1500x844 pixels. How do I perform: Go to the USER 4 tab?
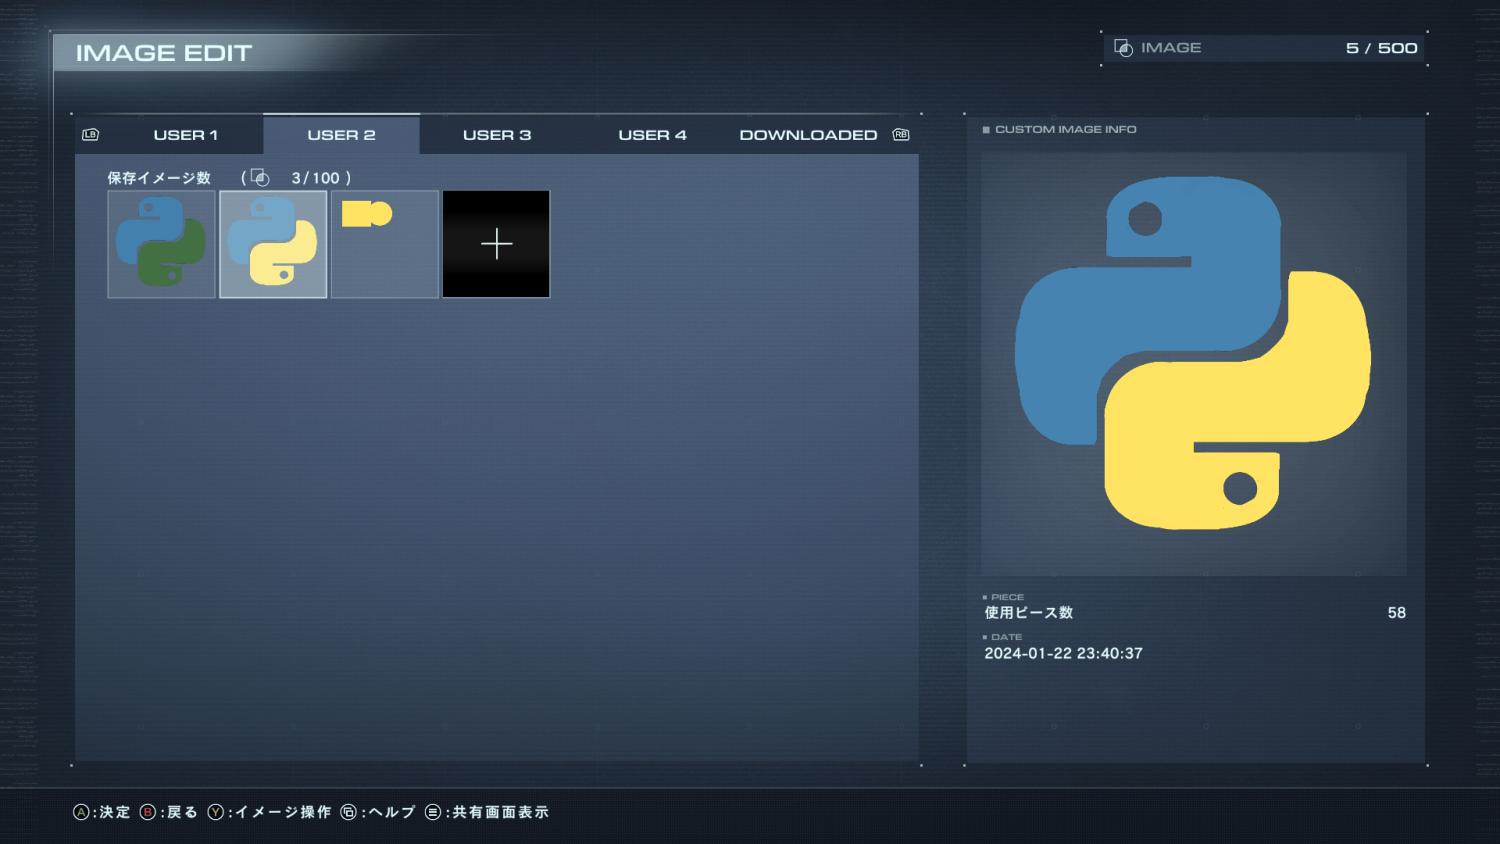pyautogui.click(x=652, y=135)
